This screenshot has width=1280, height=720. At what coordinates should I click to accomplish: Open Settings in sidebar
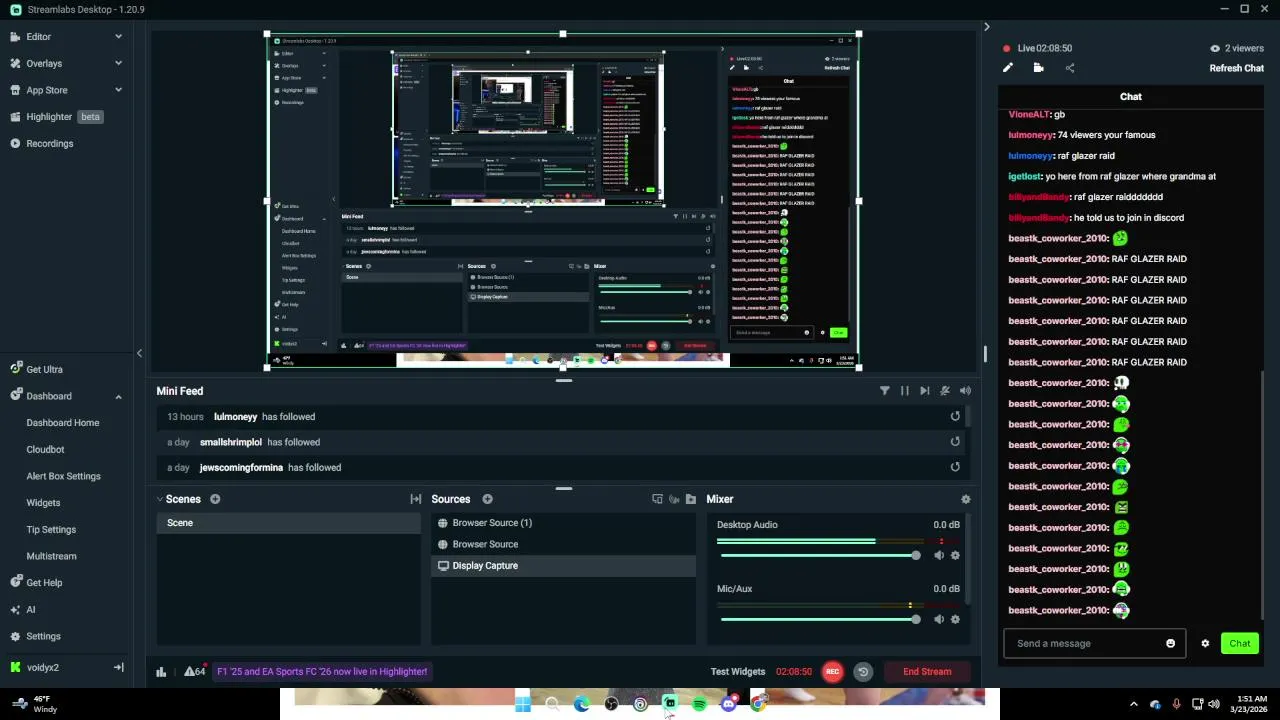coord(43,637)
